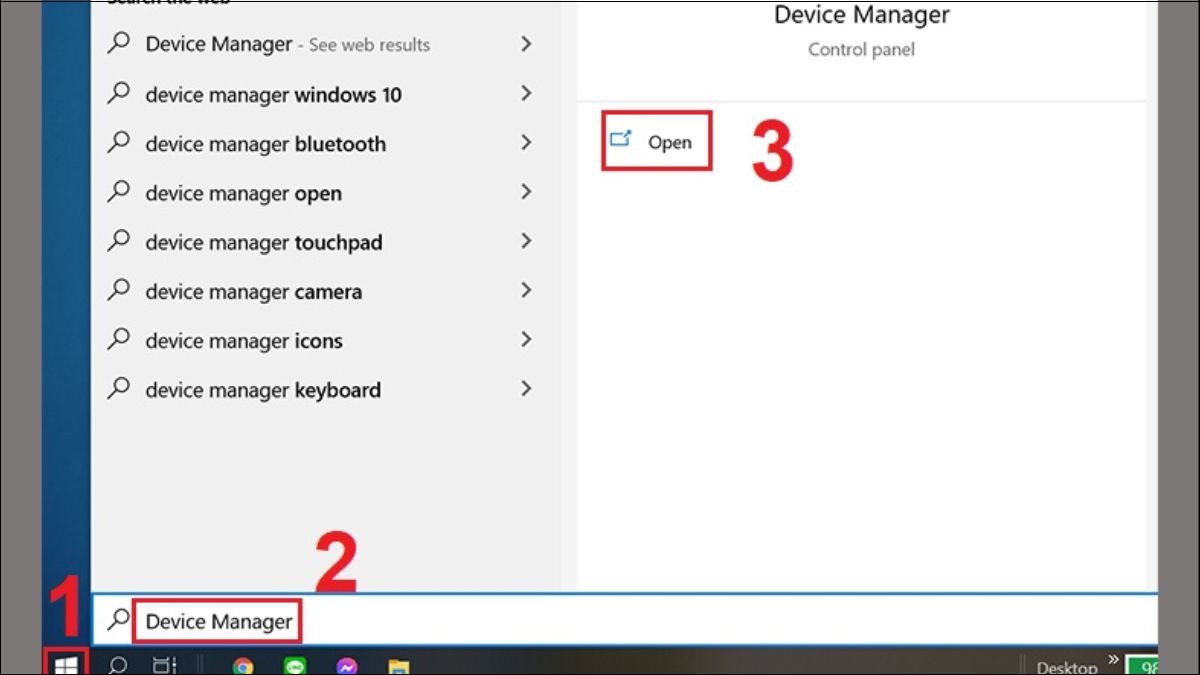
Task: Click "Control panel" subtitle in preview pane
Action: pyautogui.click(x=862, y=49)
